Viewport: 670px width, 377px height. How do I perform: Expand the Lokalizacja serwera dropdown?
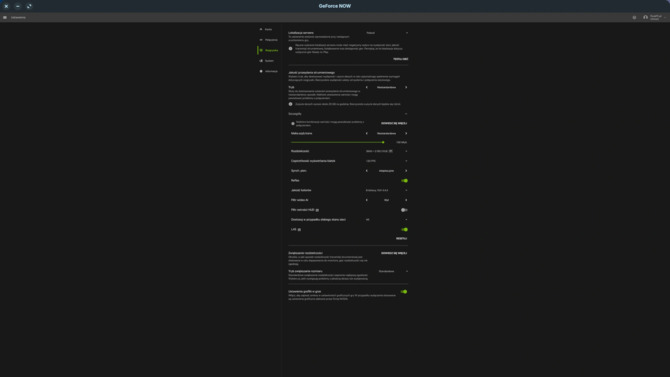pos(387,33)
